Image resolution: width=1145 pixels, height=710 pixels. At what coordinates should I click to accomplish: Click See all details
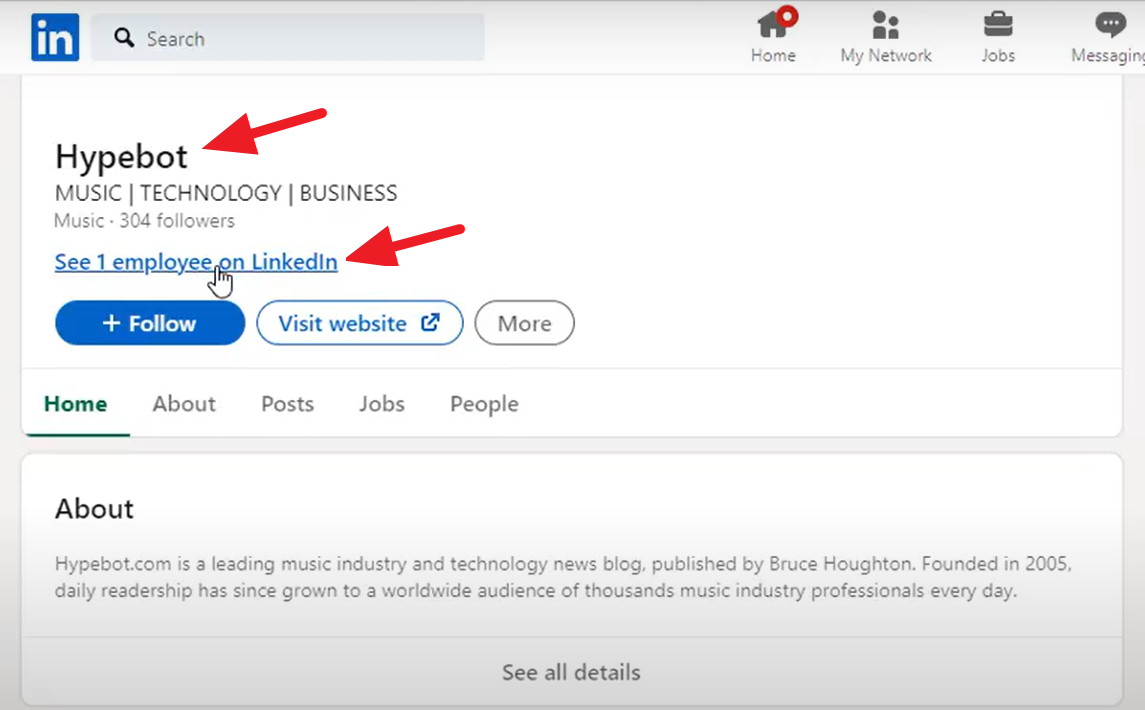pyautogui.click(x=571, y=672)
